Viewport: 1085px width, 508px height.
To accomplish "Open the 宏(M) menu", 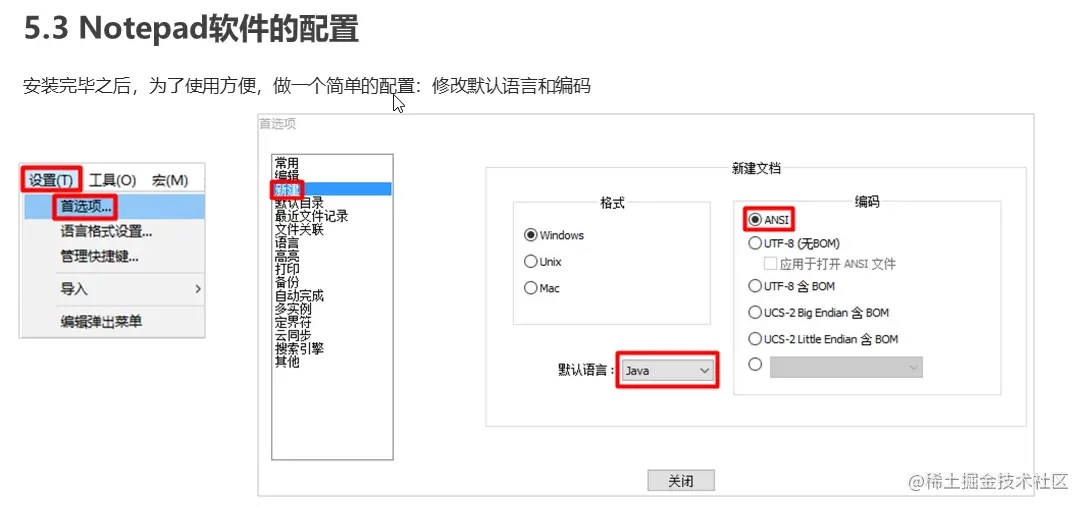I will 170,180.
